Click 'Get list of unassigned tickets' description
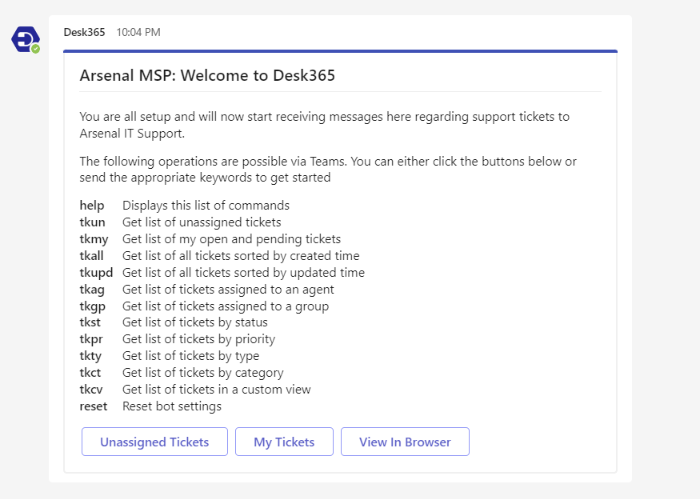Image resolution: width=700 pixels, height=499 pixels. [202, 222]
